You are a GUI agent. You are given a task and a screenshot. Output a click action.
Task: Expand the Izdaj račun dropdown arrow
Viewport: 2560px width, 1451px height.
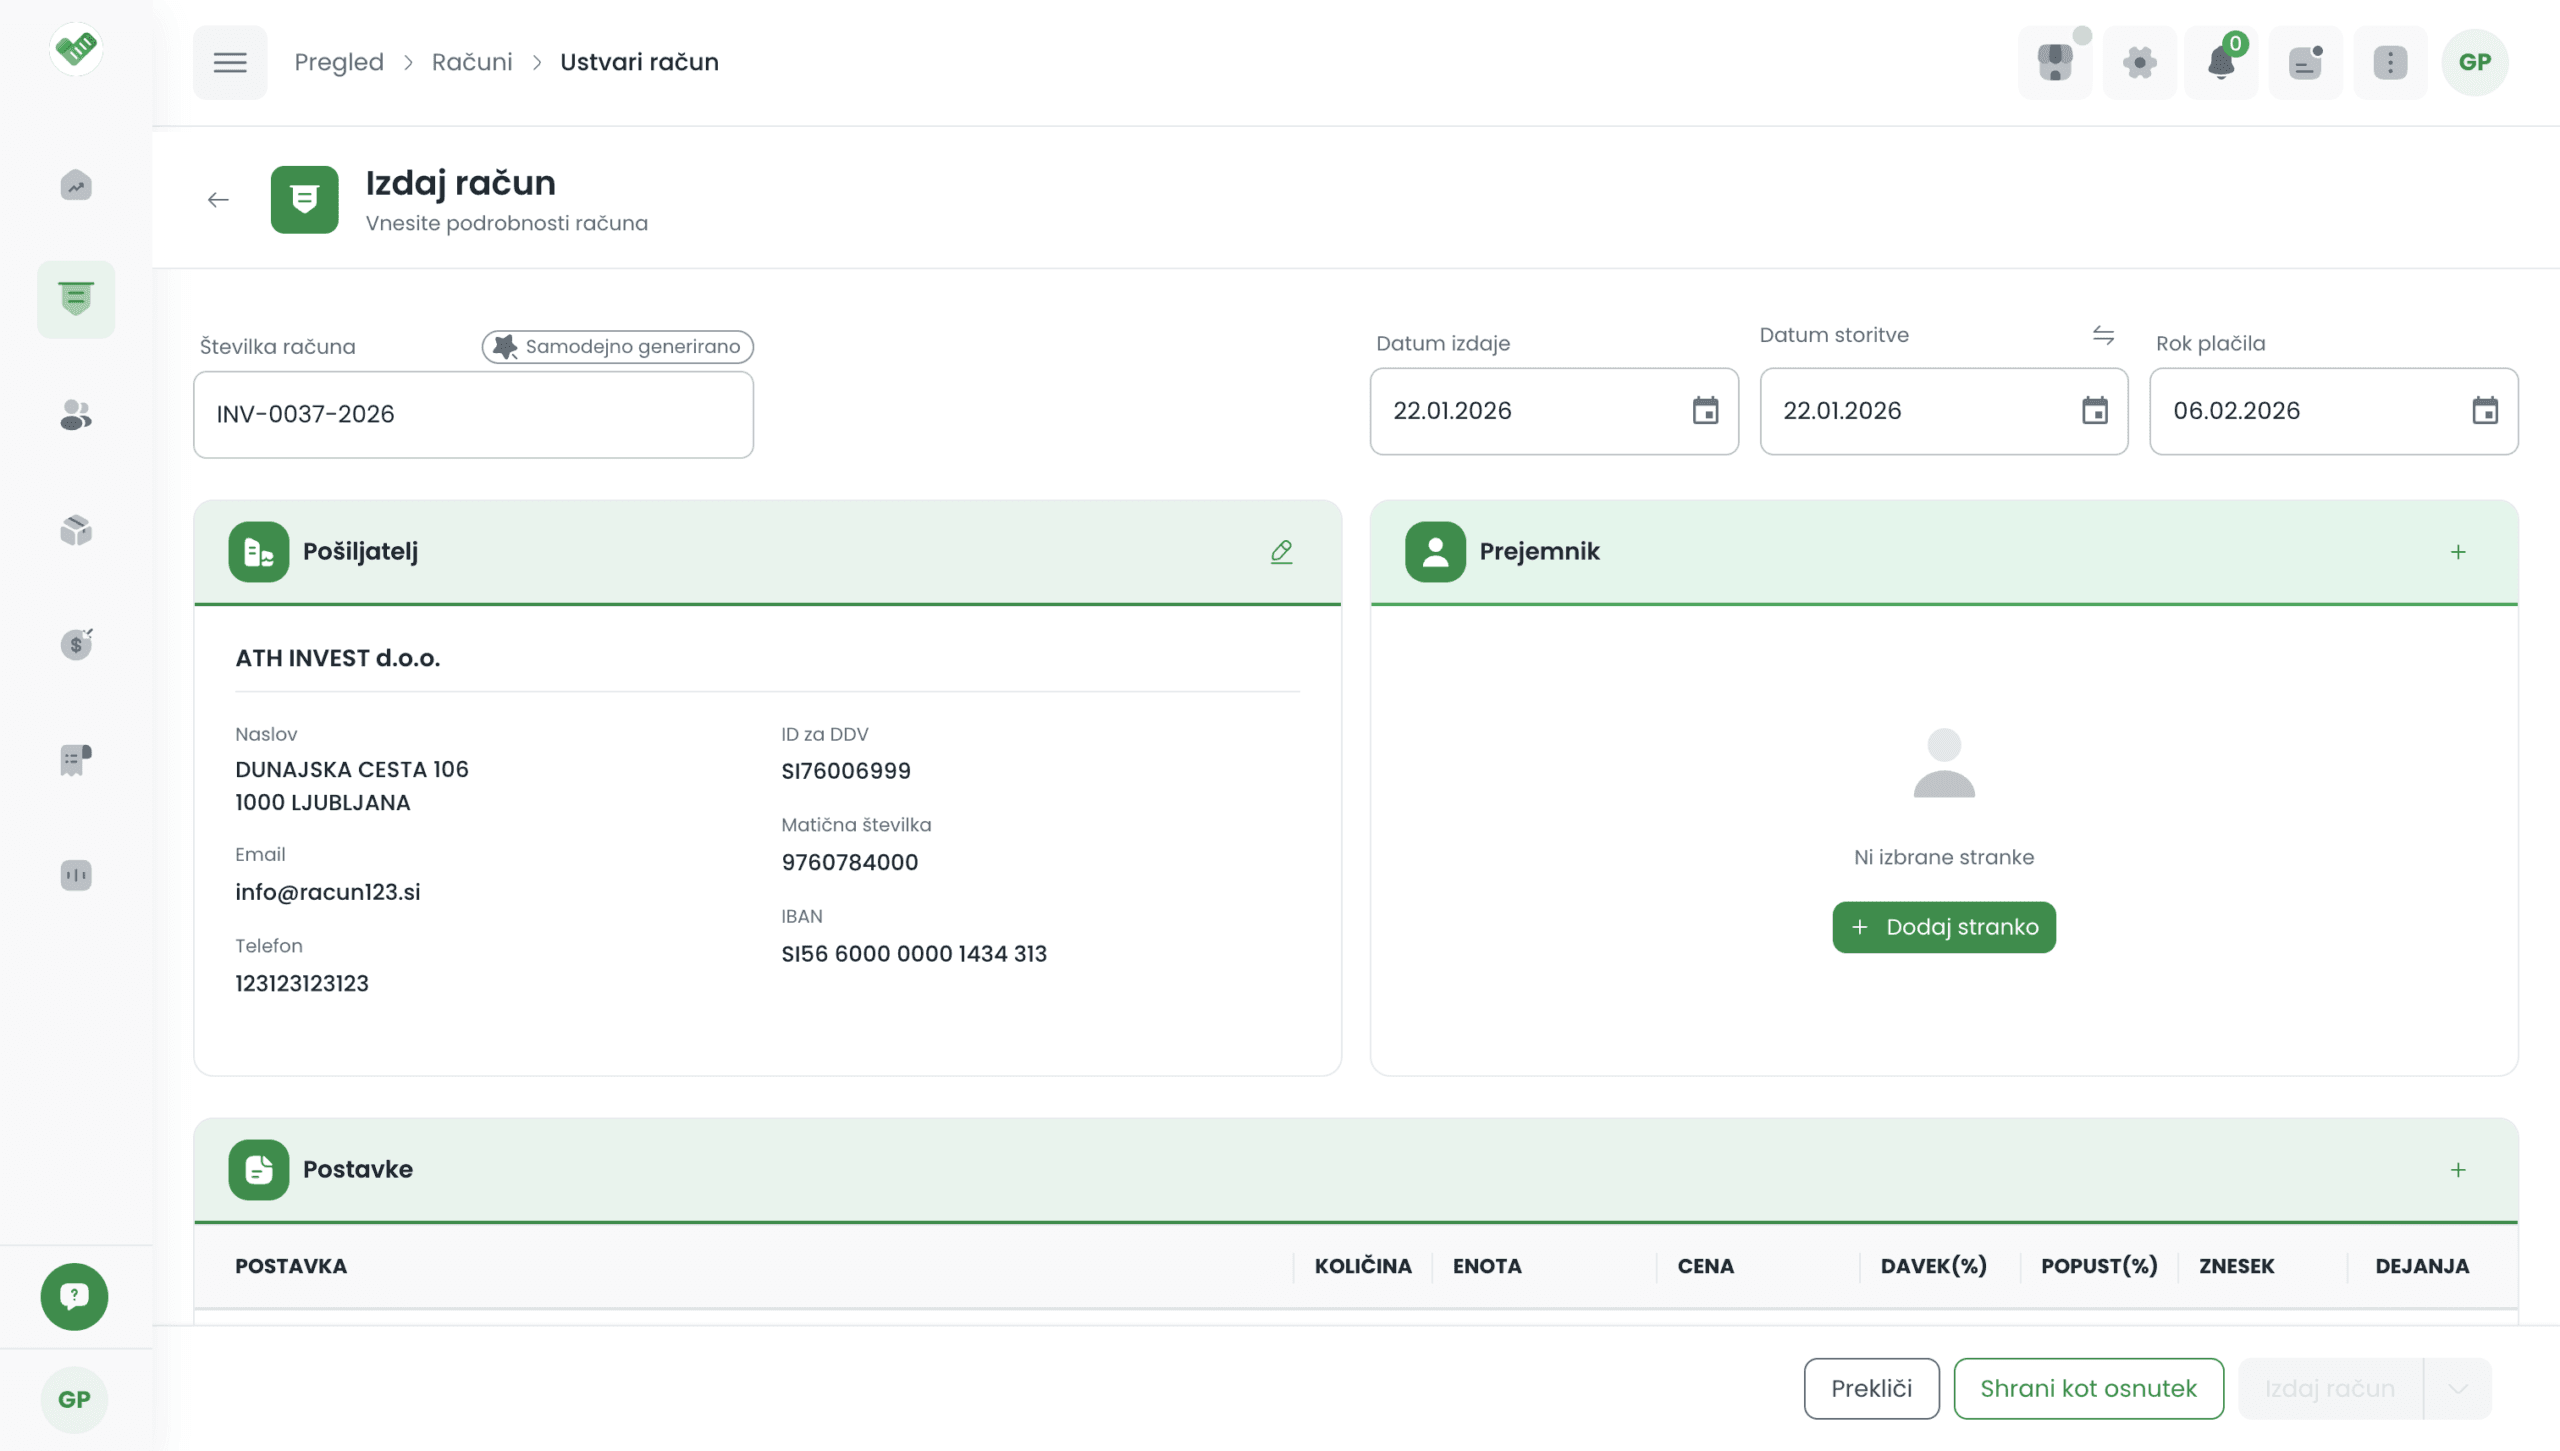(x=2458, y=1388)
